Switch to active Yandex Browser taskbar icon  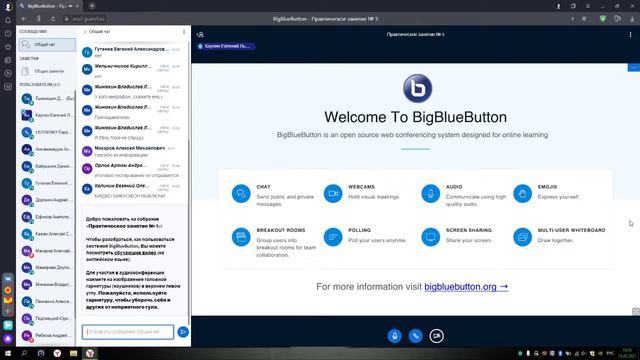pos(90,353)
